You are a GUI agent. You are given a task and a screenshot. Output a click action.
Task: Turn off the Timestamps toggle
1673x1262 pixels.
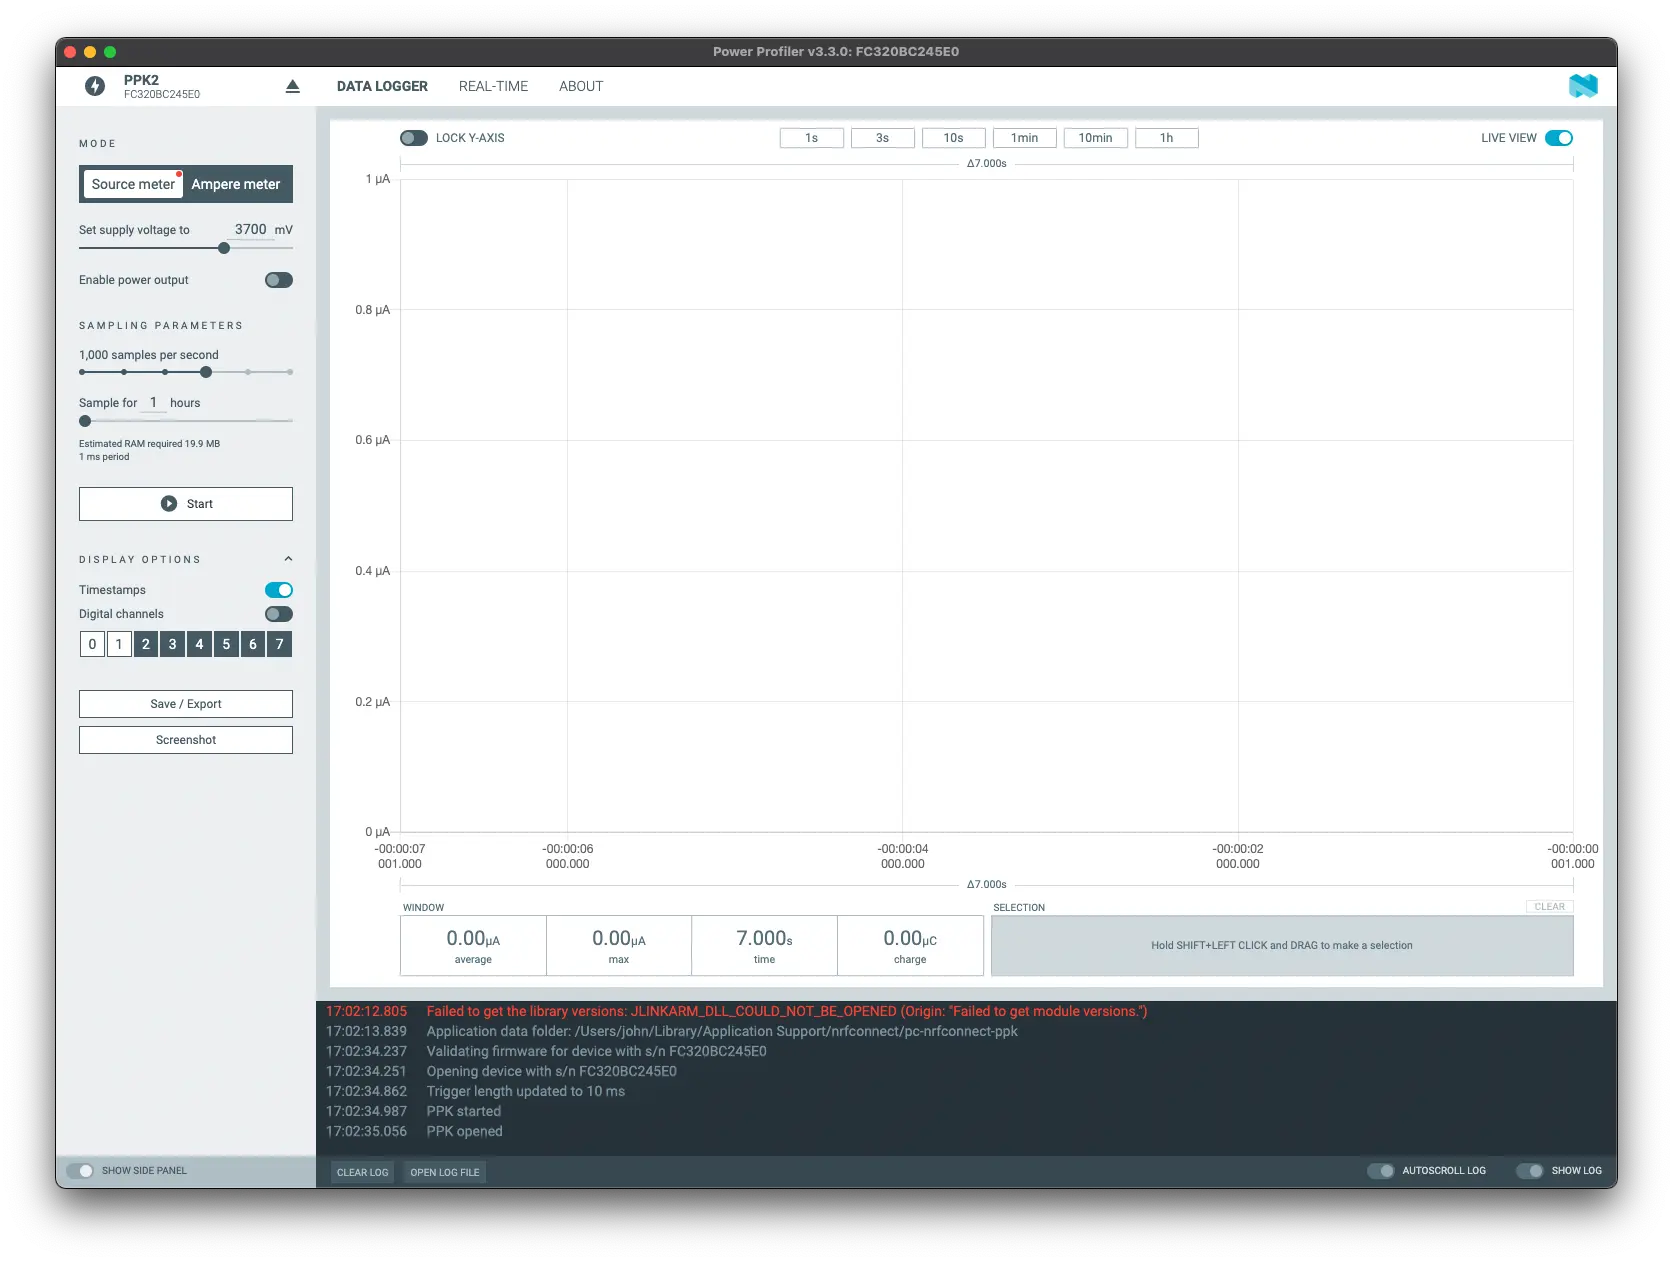[x=279, y=590]
